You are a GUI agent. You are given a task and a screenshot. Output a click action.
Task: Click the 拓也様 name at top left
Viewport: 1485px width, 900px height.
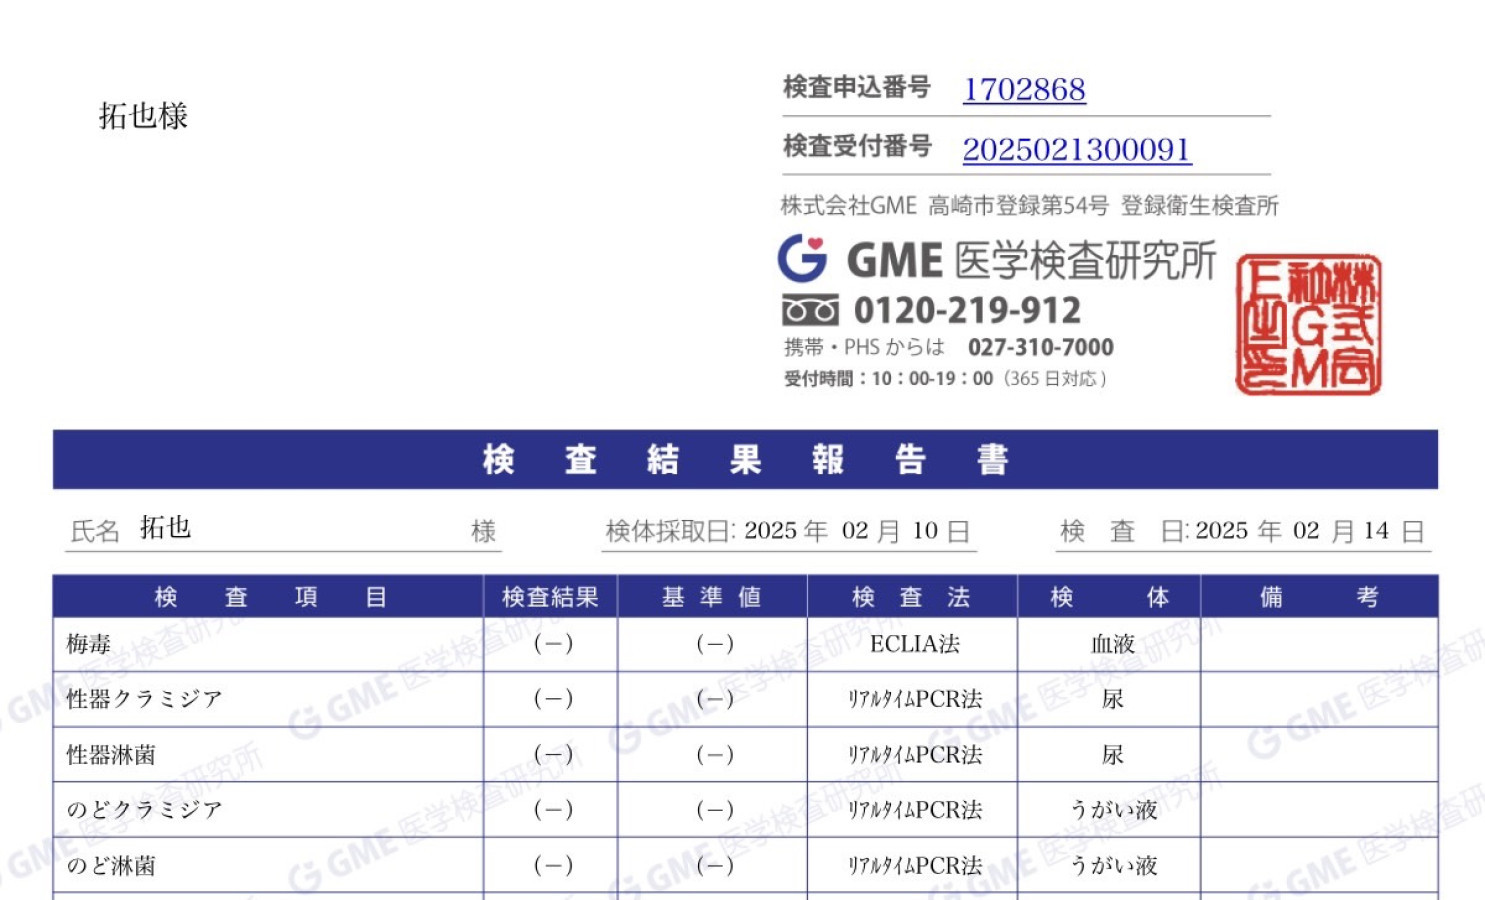[143, 116]
